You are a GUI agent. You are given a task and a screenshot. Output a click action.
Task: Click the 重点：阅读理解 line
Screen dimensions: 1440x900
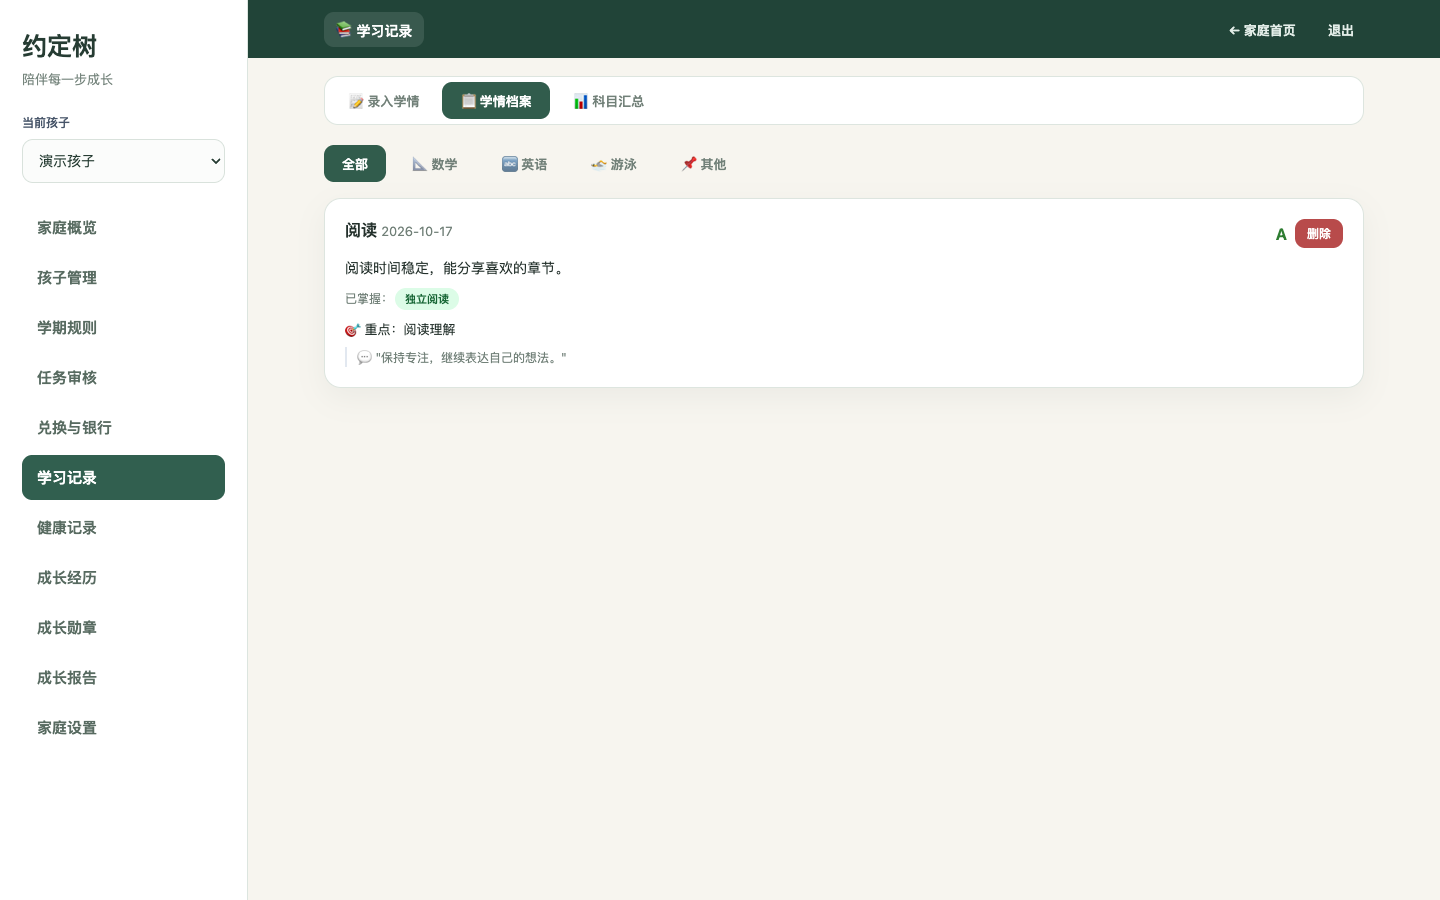400,329
